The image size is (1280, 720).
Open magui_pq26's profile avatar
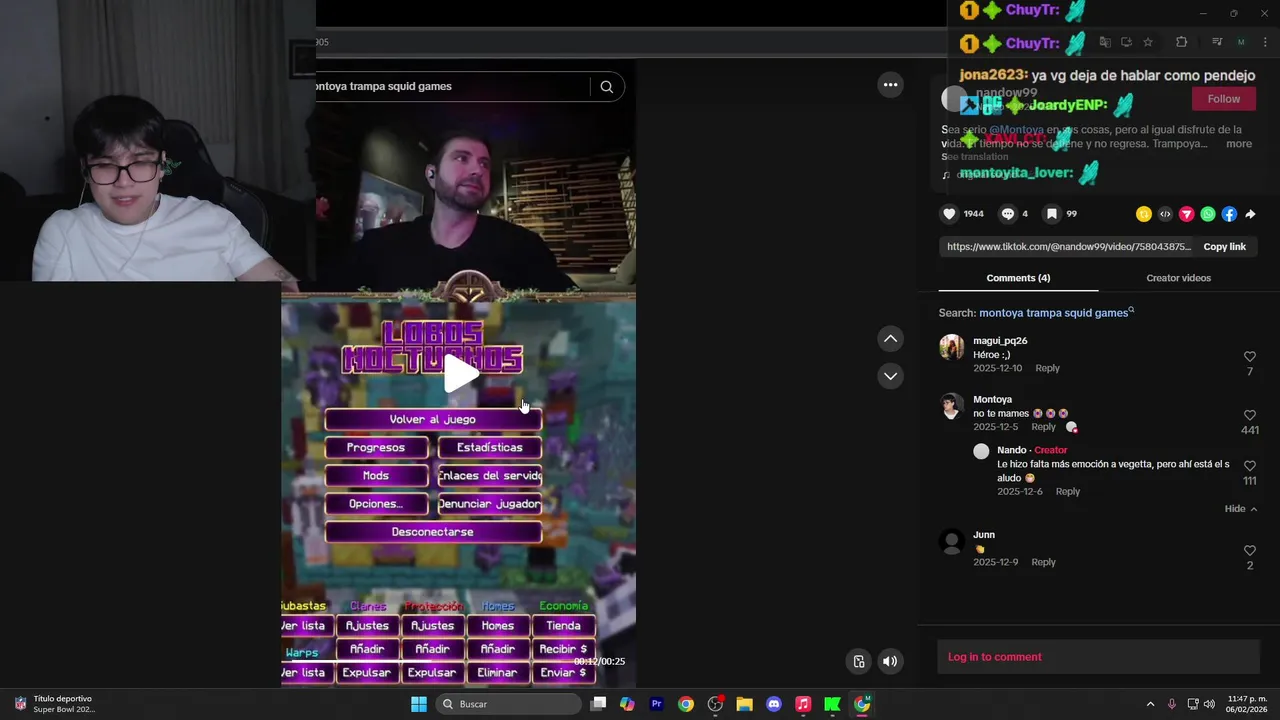pyautogui.click(x=952, y=347)
